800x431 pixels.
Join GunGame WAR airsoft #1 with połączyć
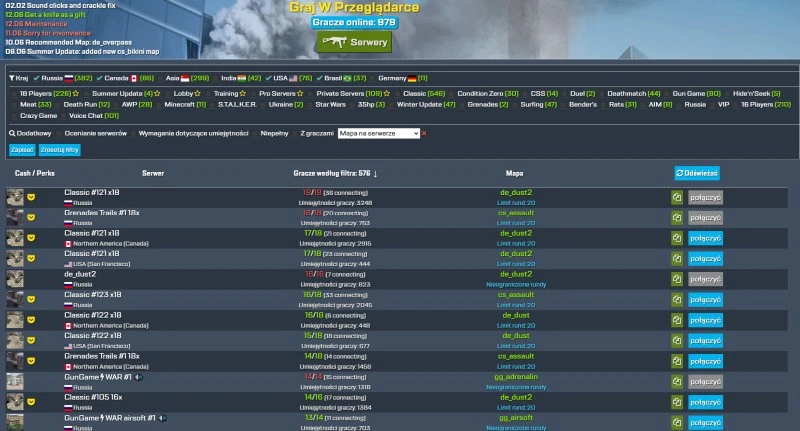click(706, 422)
